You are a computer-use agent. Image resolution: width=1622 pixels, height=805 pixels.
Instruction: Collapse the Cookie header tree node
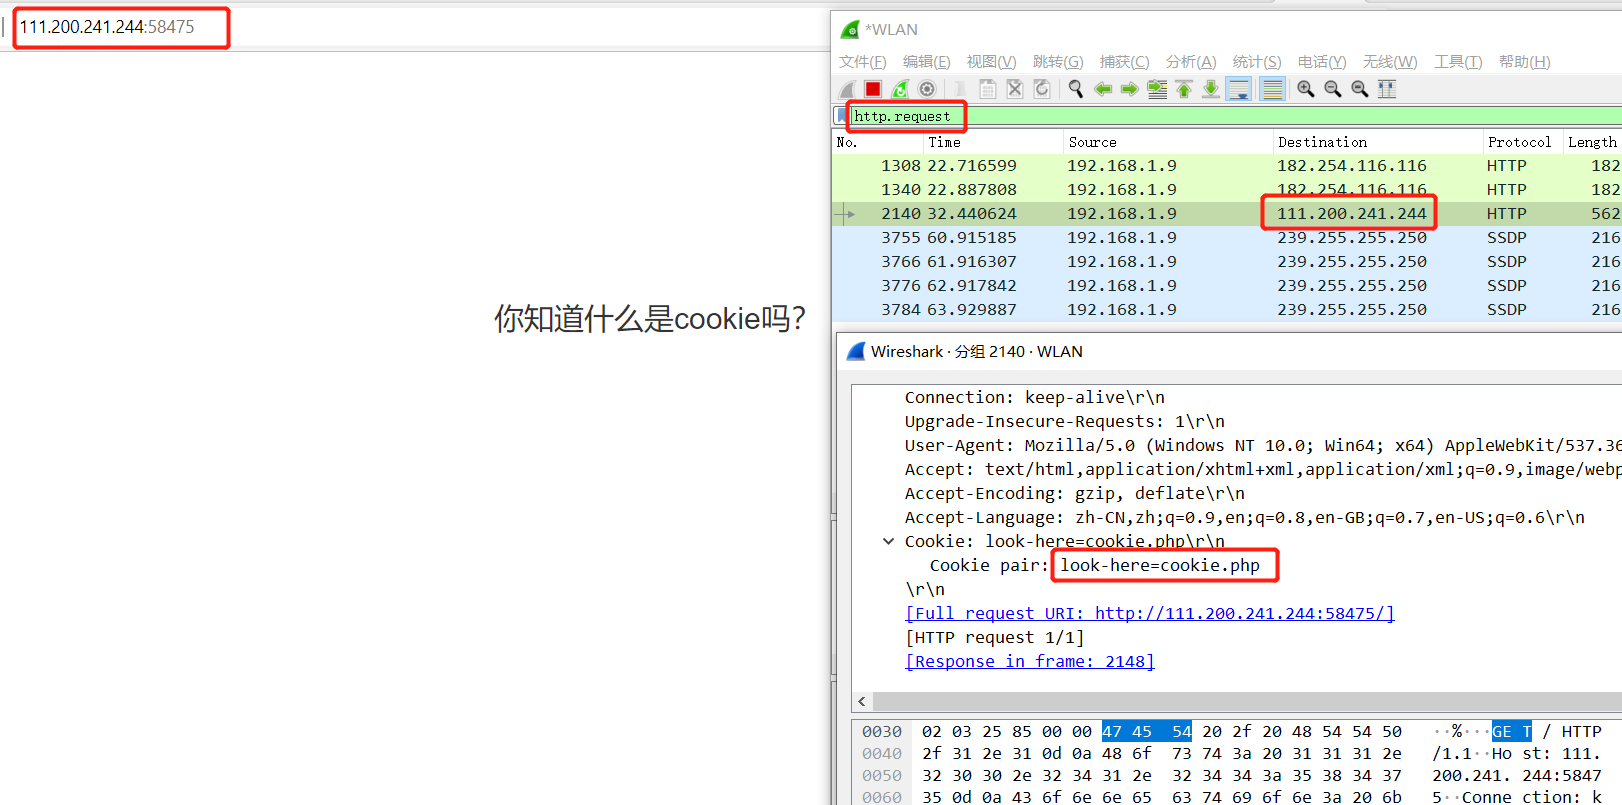pos(888,541)
